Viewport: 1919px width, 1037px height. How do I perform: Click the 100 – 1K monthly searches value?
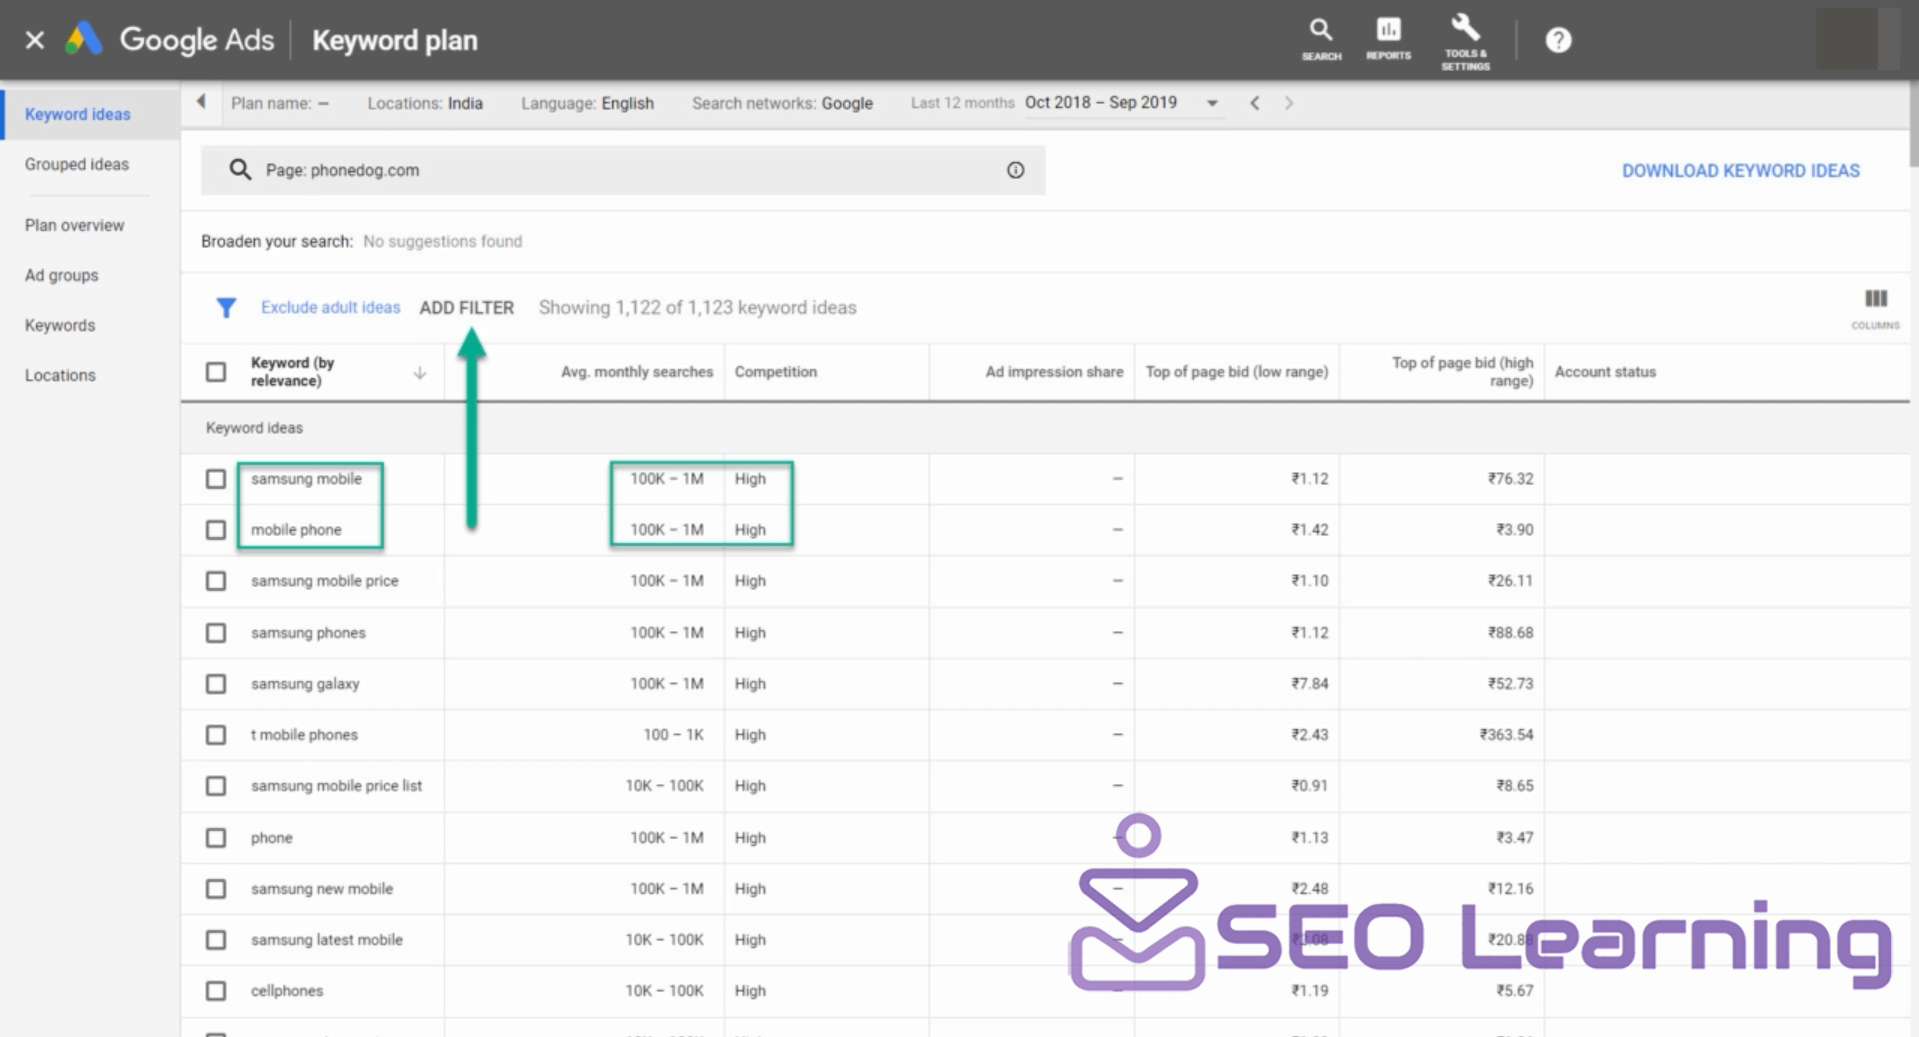[x=673, y=735]
